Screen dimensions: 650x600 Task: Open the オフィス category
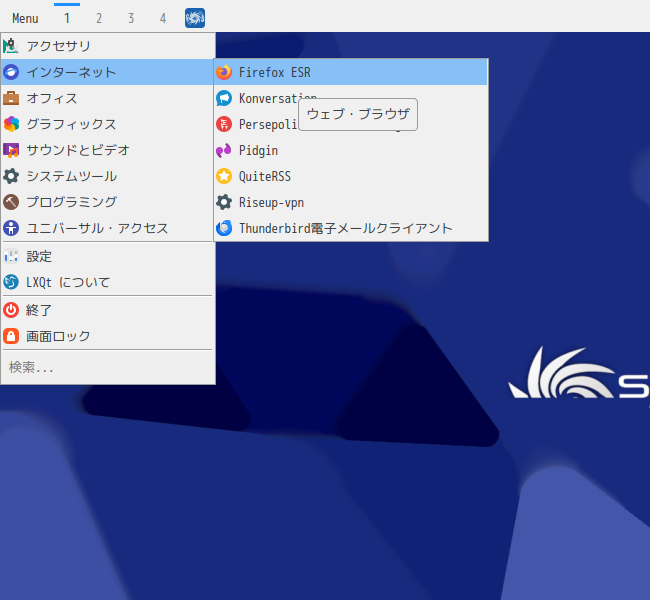(x=107, y=98)
